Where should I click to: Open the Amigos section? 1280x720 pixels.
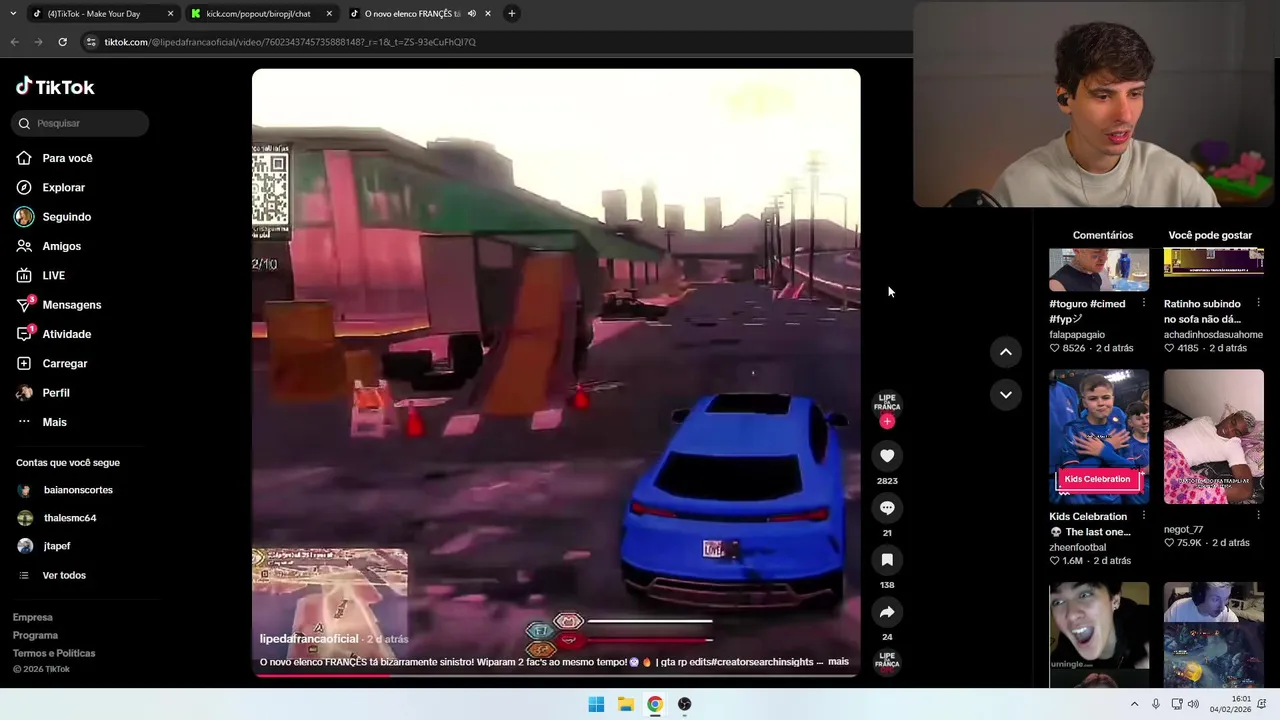coord(61,246)
